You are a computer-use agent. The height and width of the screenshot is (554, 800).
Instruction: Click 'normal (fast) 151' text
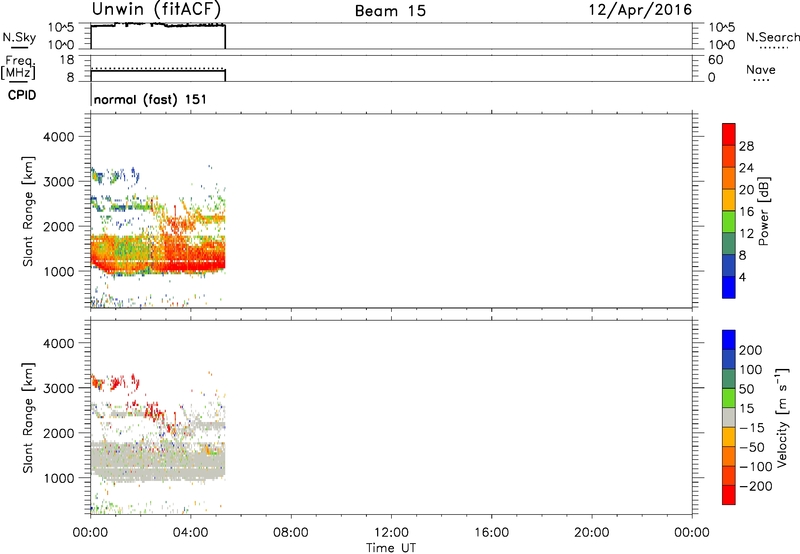tap(151, 99)
